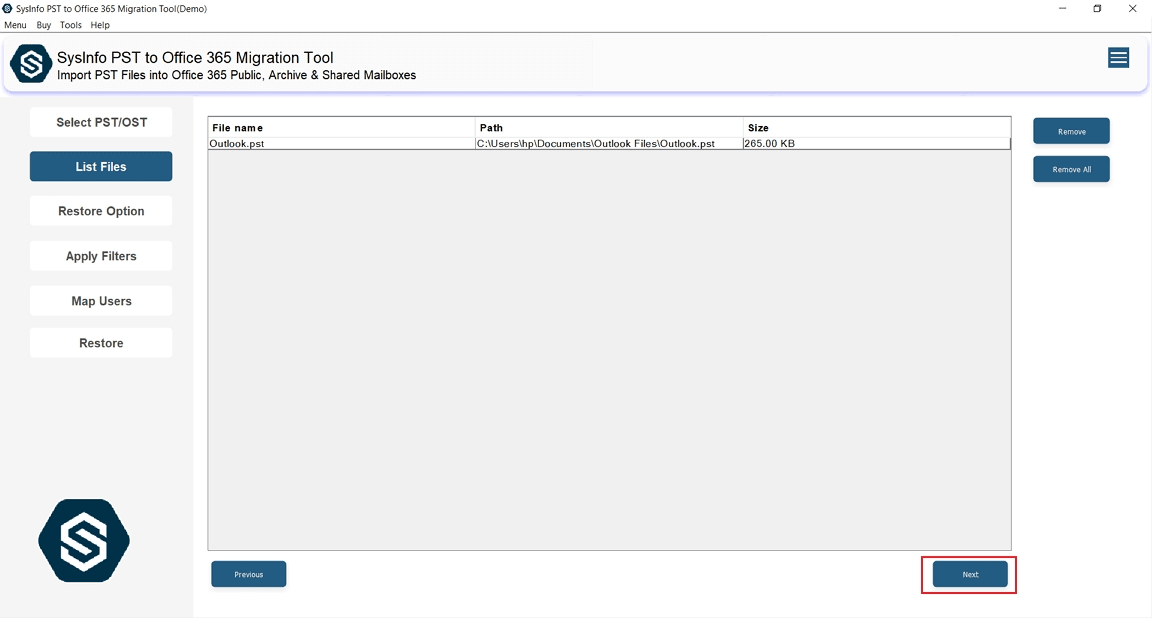This screenshot has width=1152, height=618.
Task: Click the Remove button
Action: tap(1071, 131)
